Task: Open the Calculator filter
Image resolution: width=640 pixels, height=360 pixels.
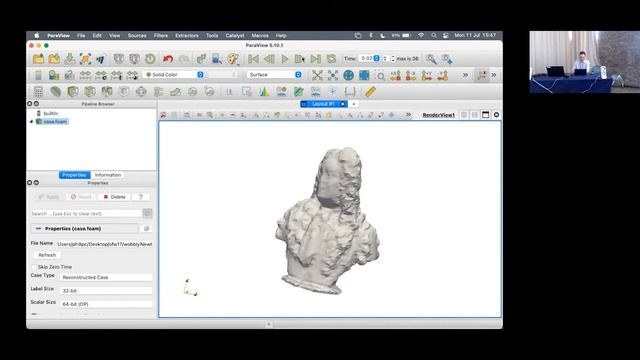Action: (x=38, y=92)
